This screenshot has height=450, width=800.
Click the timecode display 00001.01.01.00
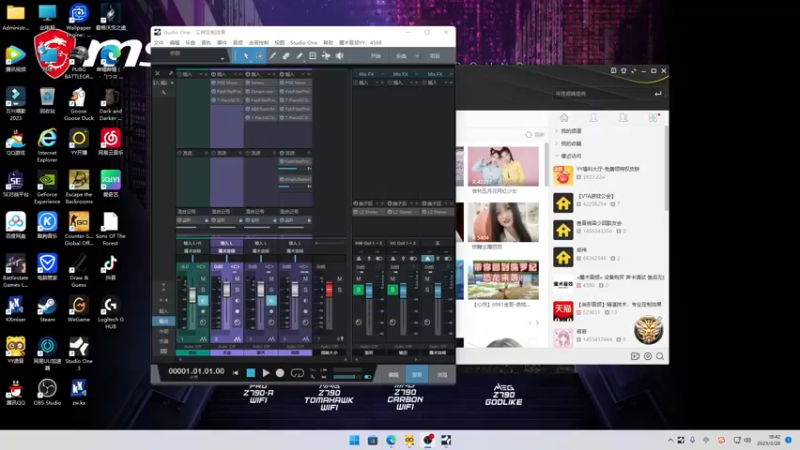pos(196,371)
